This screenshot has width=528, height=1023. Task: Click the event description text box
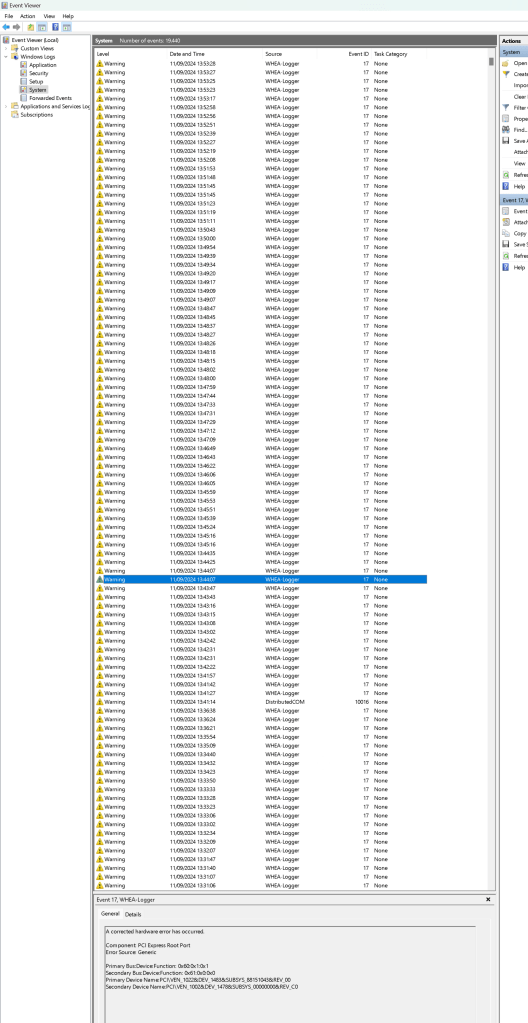(x=290, y=974)
